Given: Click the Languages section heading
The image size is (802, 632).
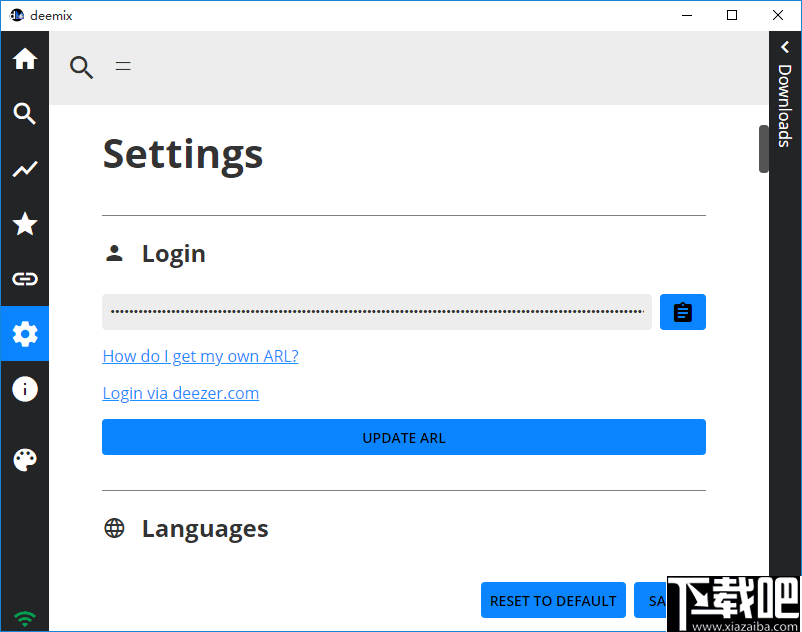Looking at the screenshot, I should (205, 529).
